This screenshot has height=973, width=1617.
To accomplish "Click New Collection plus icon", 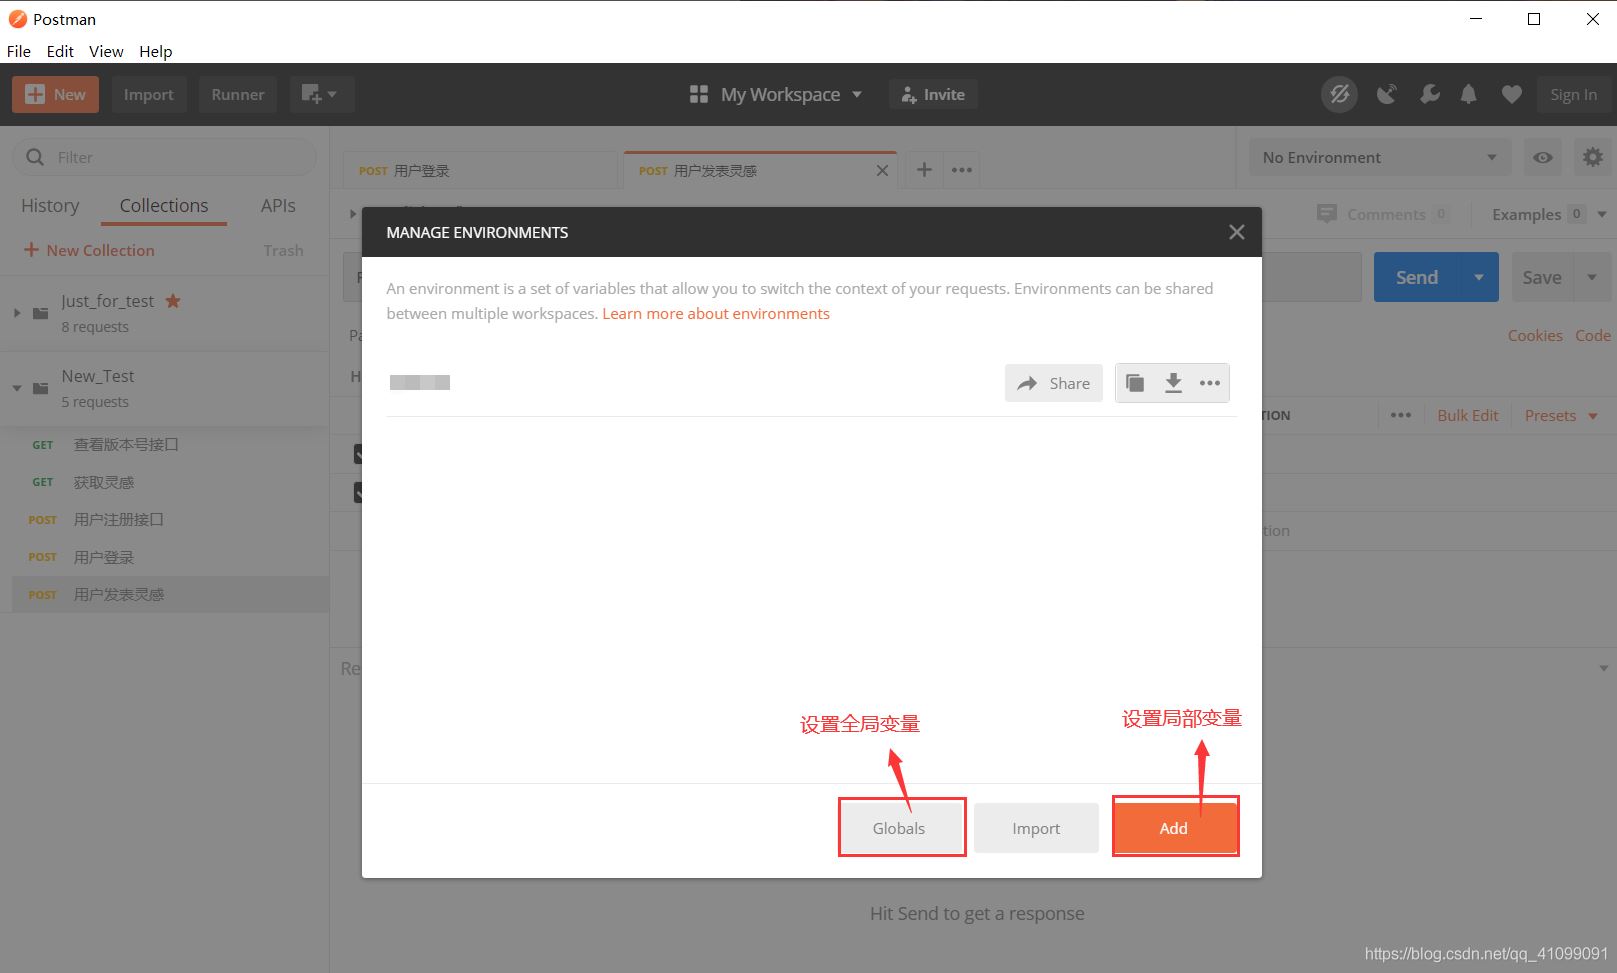I will (31, 250).
